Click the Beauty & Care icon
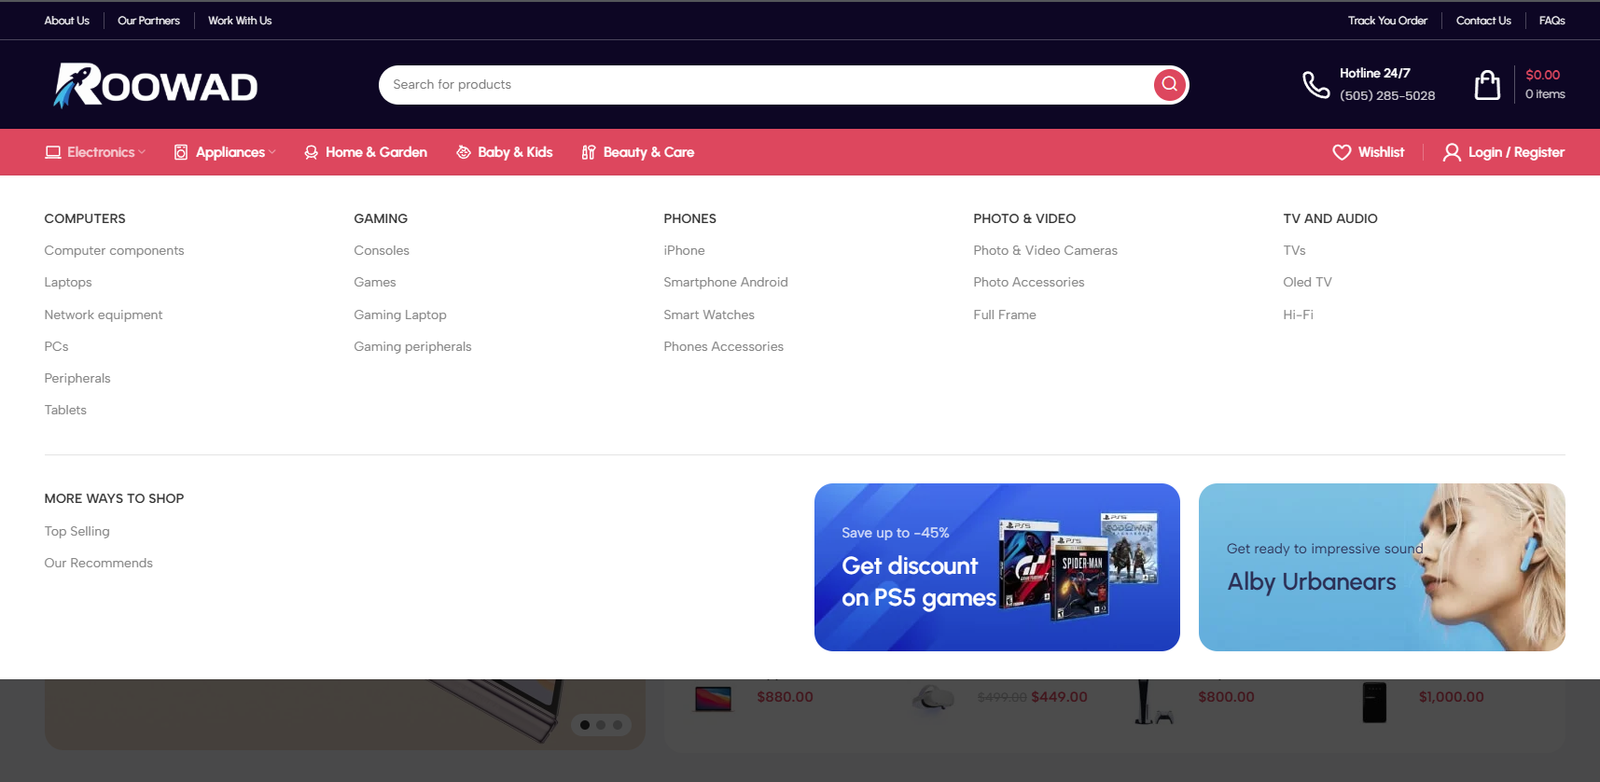This screenshot has width=1600, height=782. pyautogui.click(x=588, y=152)
